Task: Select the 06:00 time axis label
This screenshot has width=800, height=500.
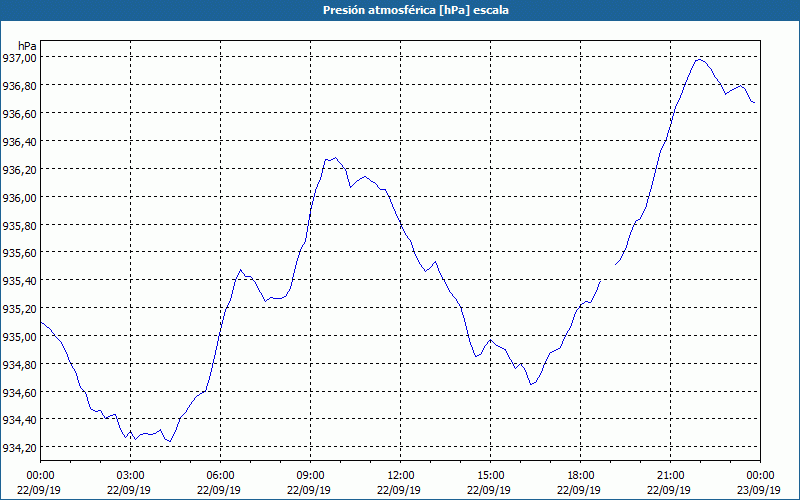Action: pos(220,476)
